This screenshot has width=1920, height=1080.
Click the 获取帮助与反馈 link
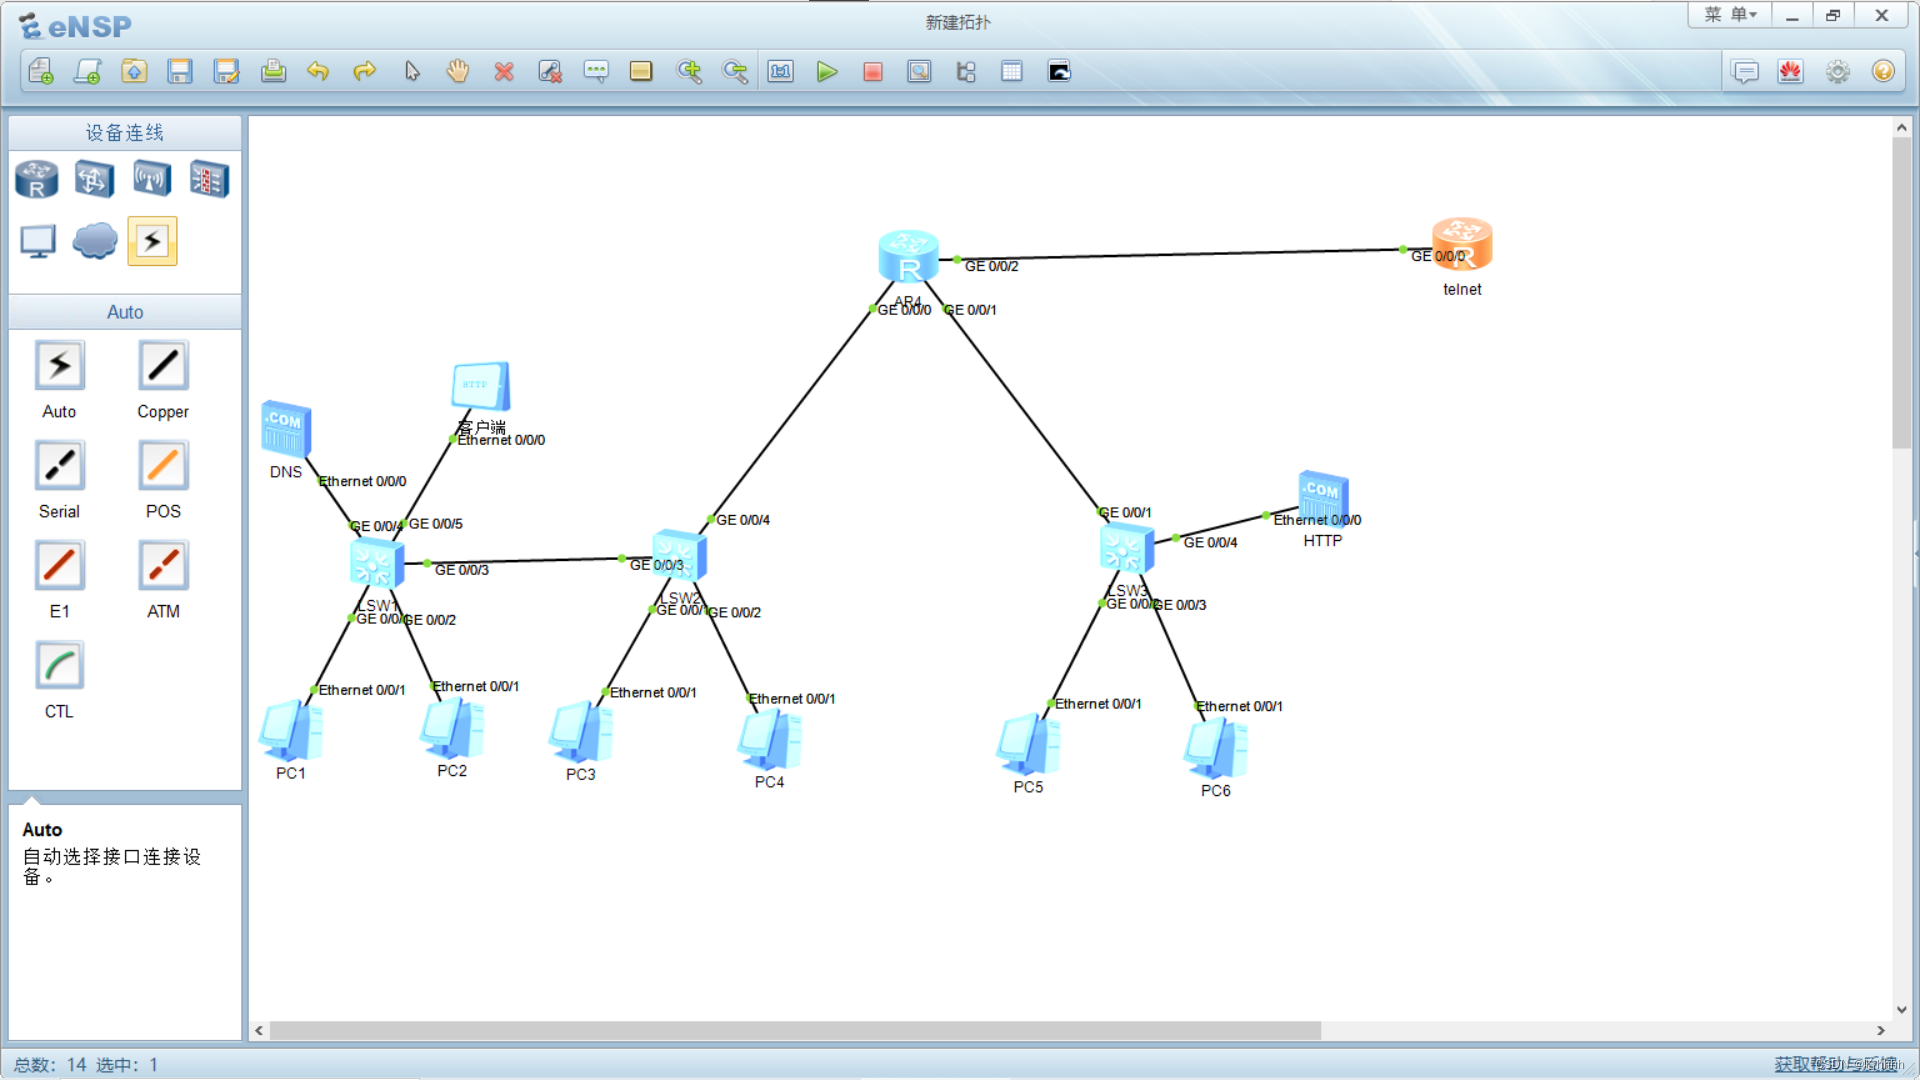(x=1835, y=1064)
